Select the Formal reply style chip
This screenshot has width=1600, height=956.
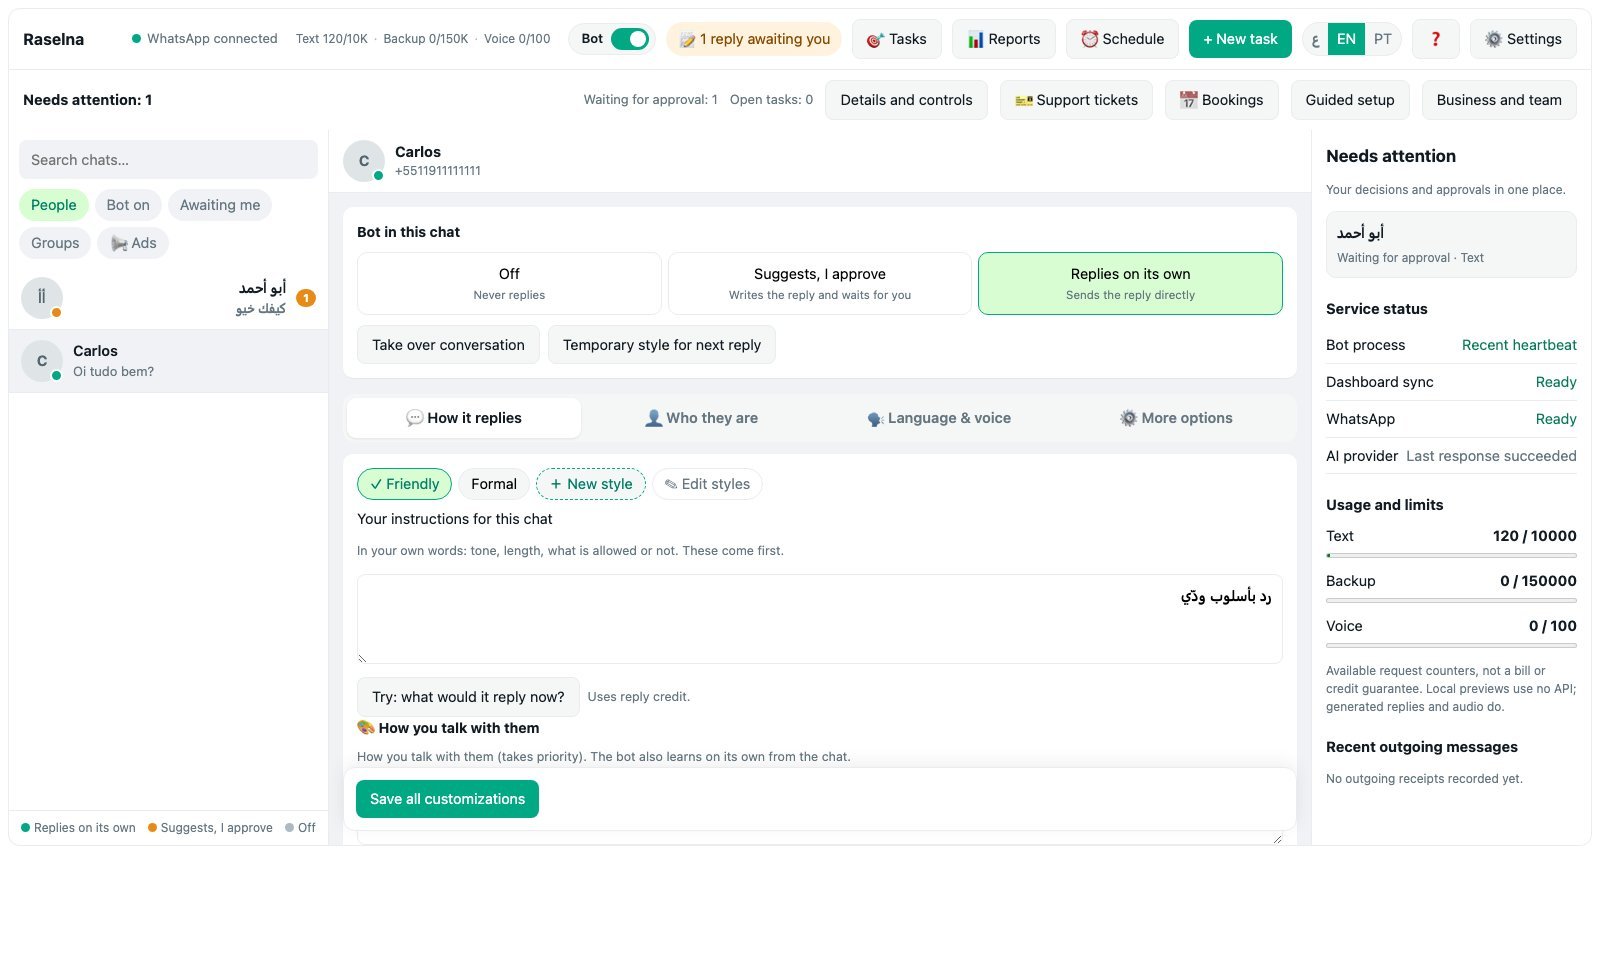click(494, 484)
